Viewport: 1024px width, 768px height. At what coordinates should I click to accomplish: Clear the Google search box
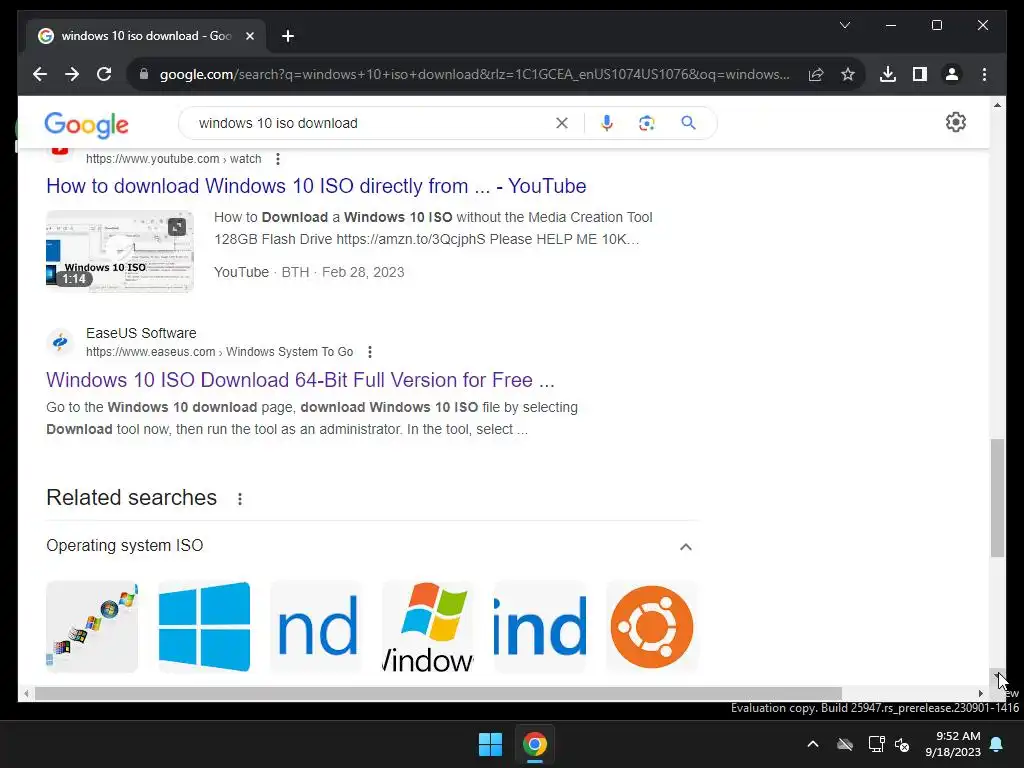(562, 123)
